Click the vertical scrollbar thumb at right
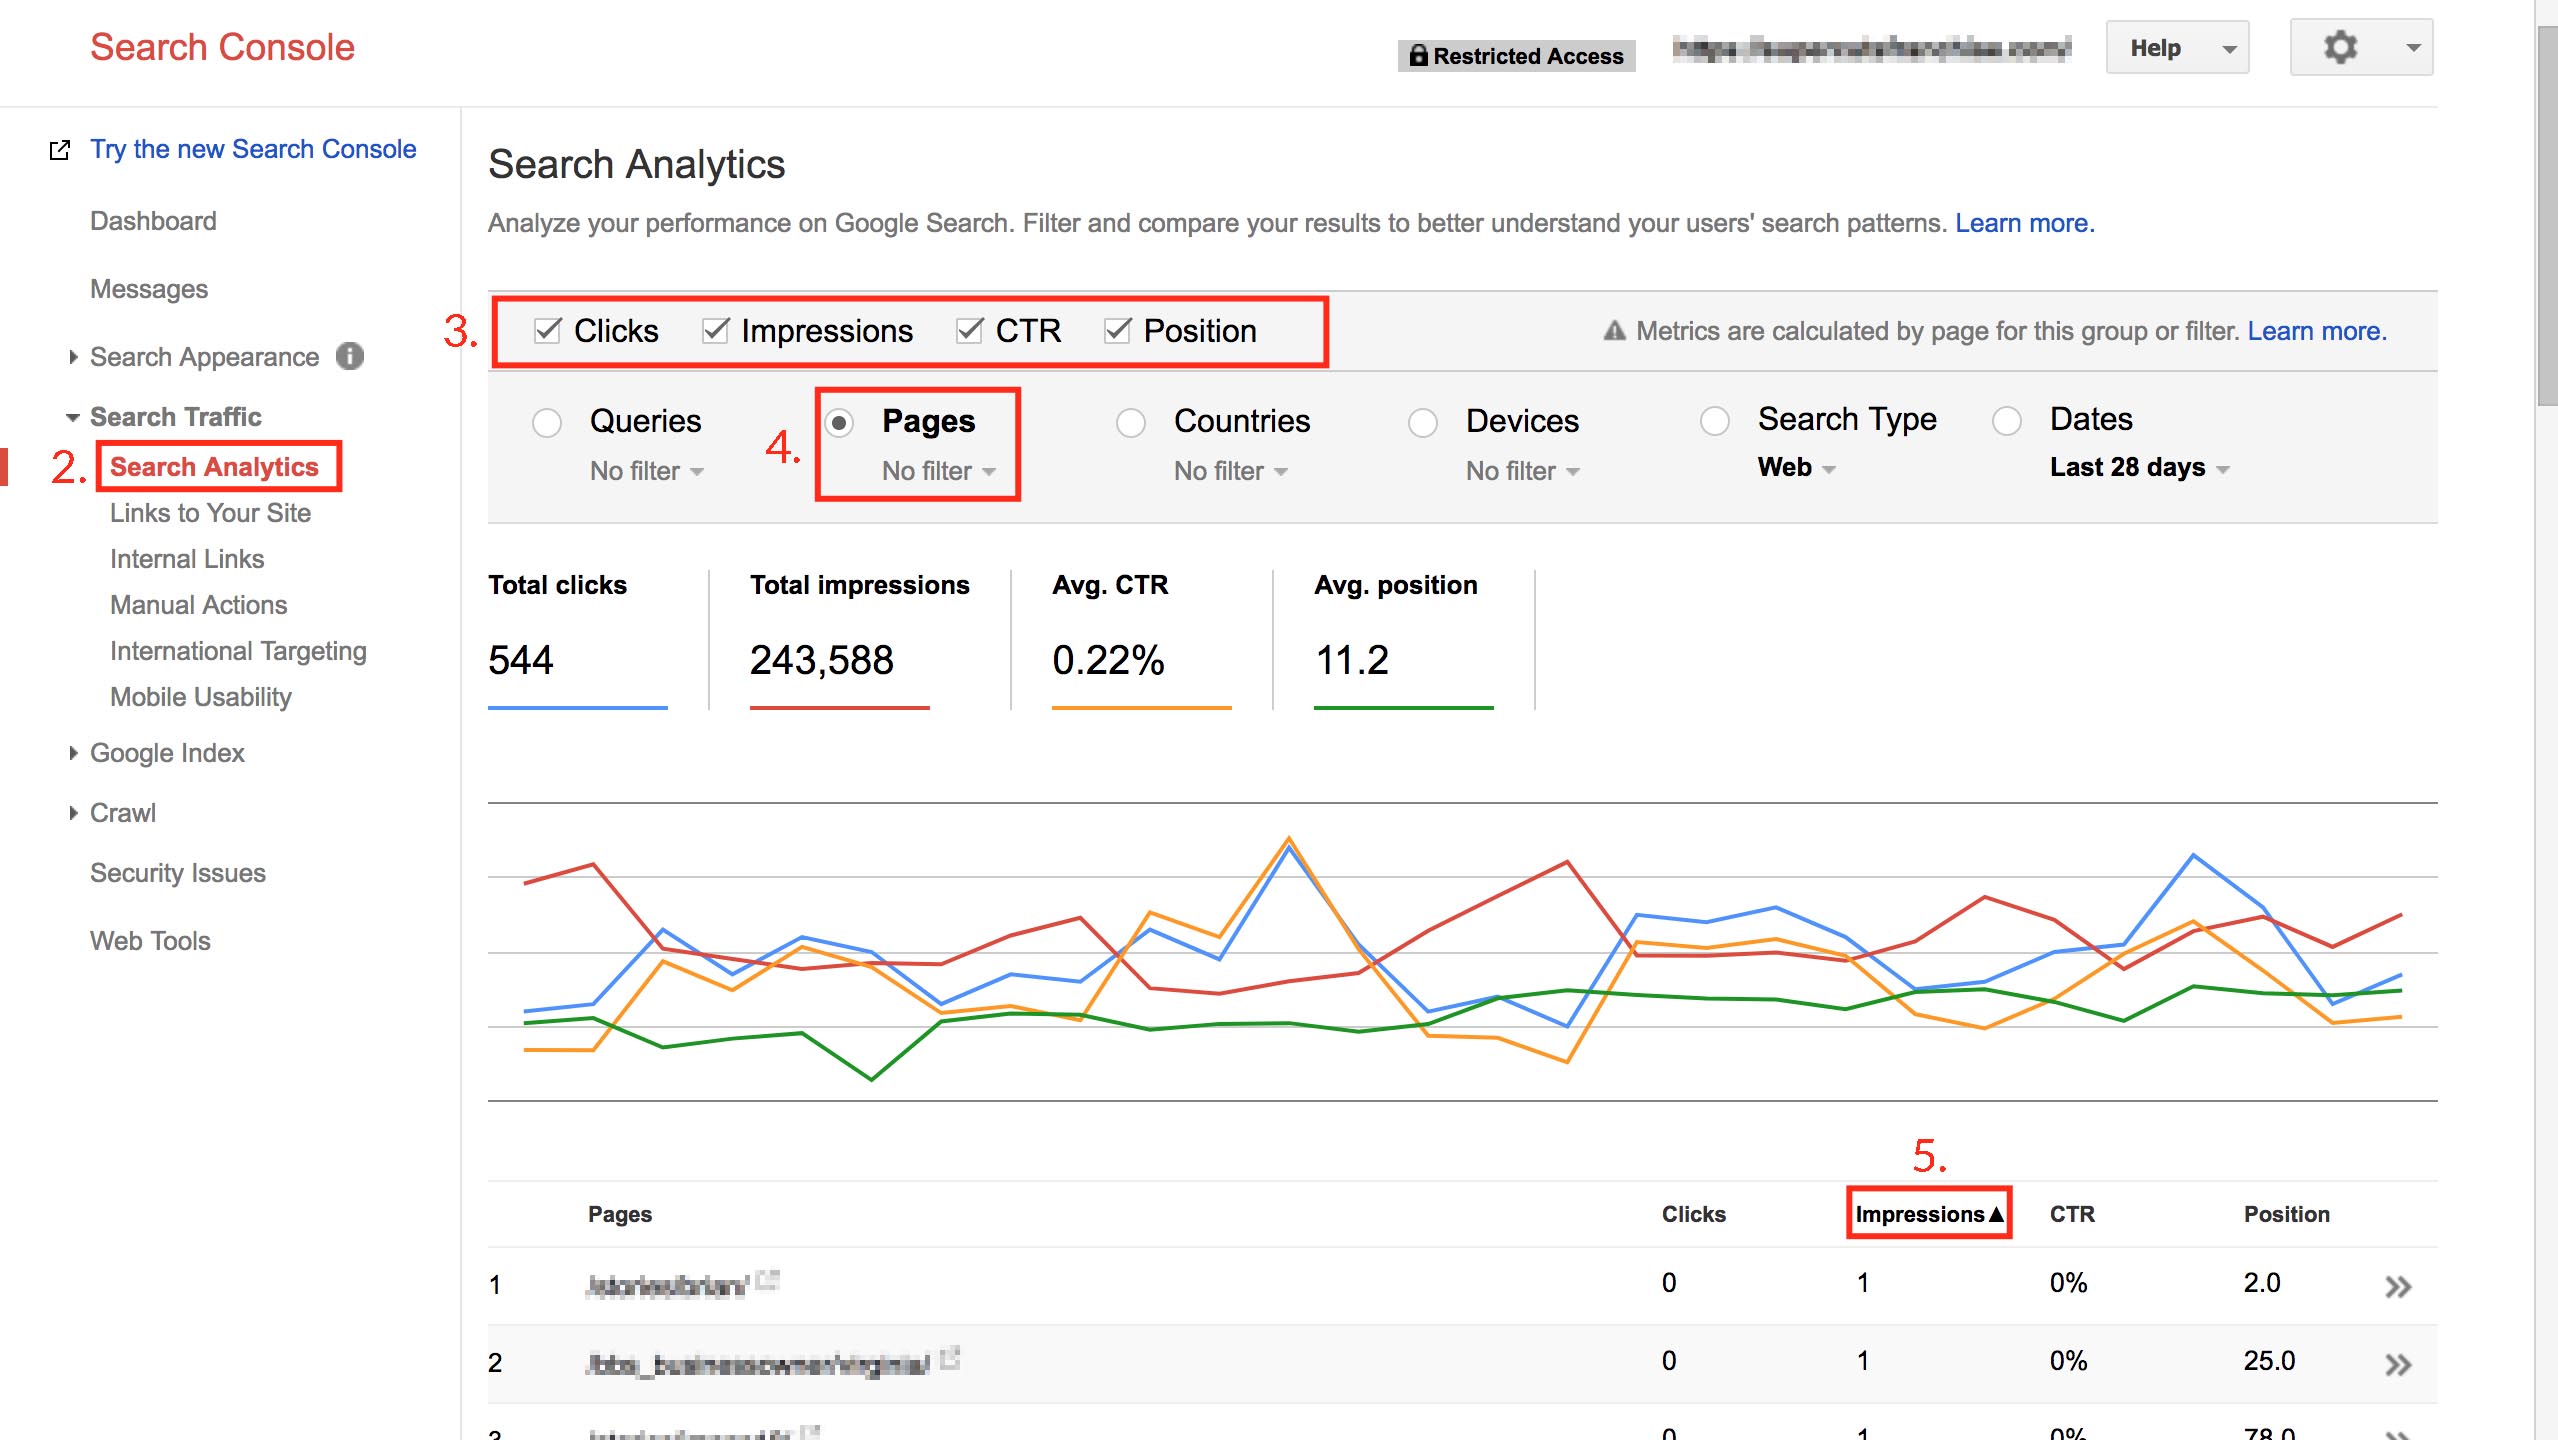This screenshot has height=1440, width=2558. click(x=2547, y=215)
